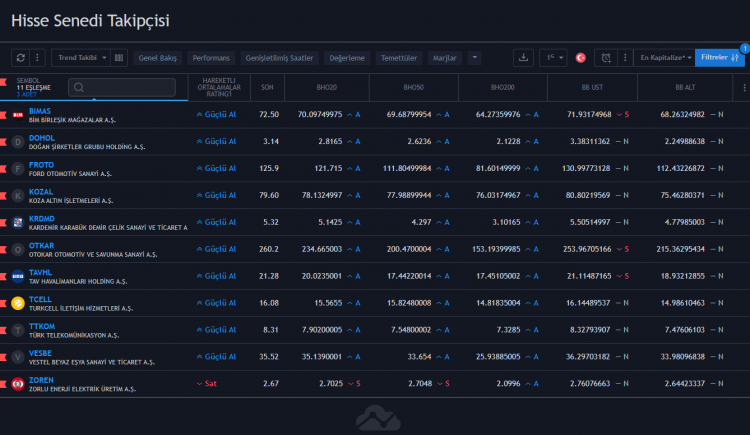Toggle the red flag on TCELL row

click(x=3, y=303)
